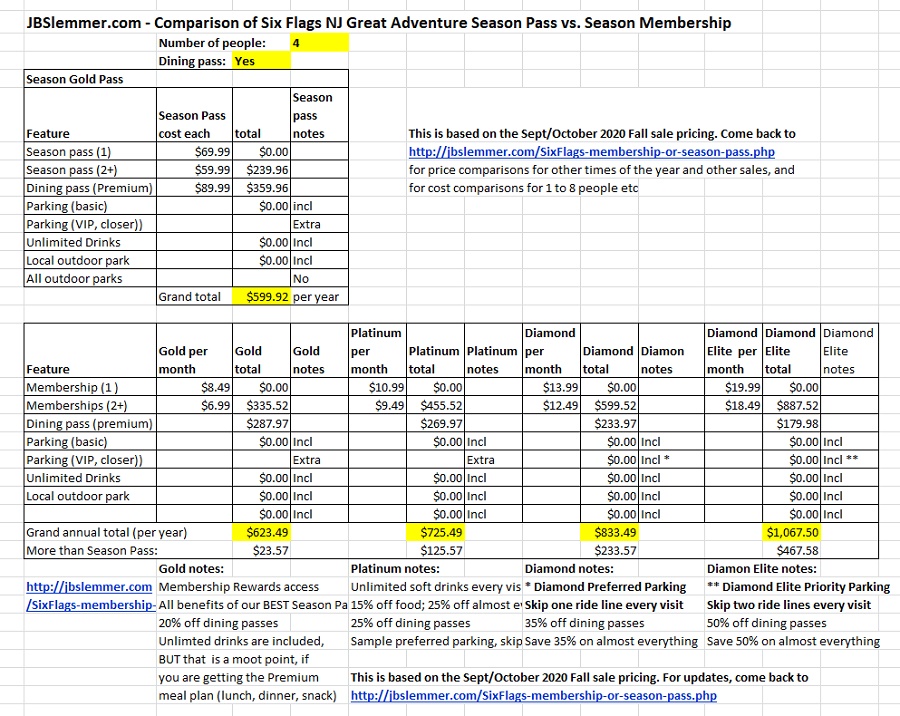Click the 'More than Season Pass:' label
This screenshot has width=900, height=716.
pos(91,551)
